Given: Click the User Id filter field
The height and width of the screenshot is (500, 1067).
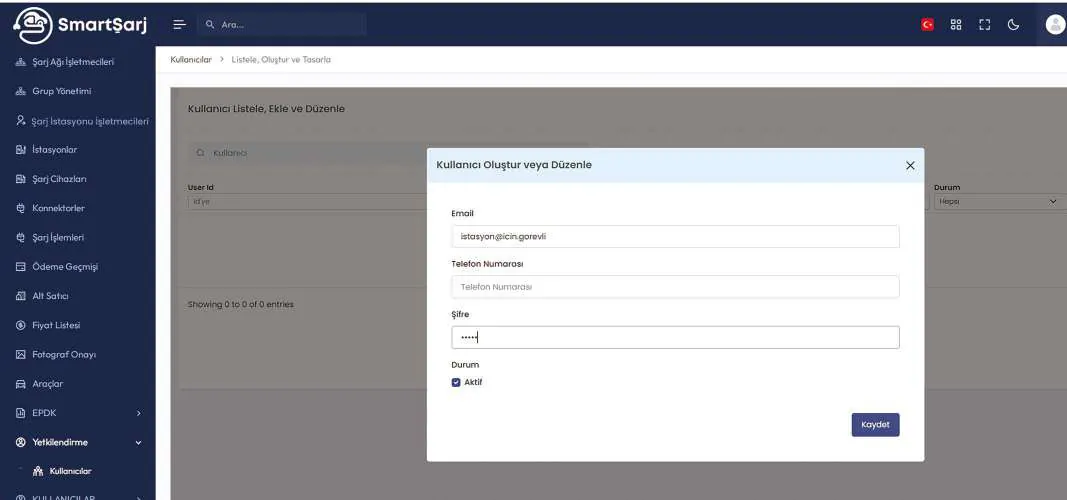Looking at the screenshot, I should (x=308, y=201).
